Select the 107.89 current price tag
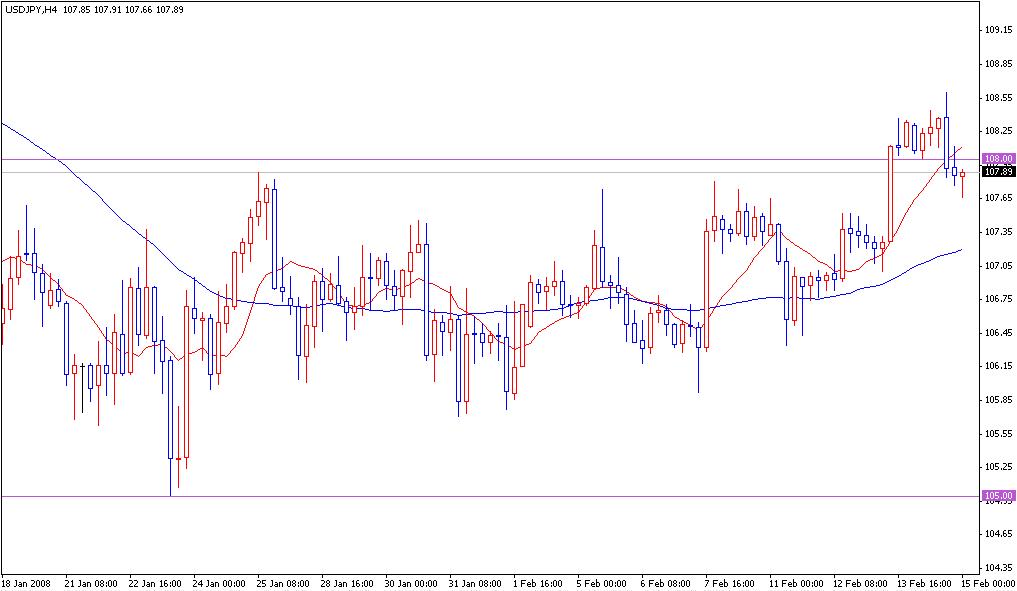1017x591 pixels. point(998,170)
